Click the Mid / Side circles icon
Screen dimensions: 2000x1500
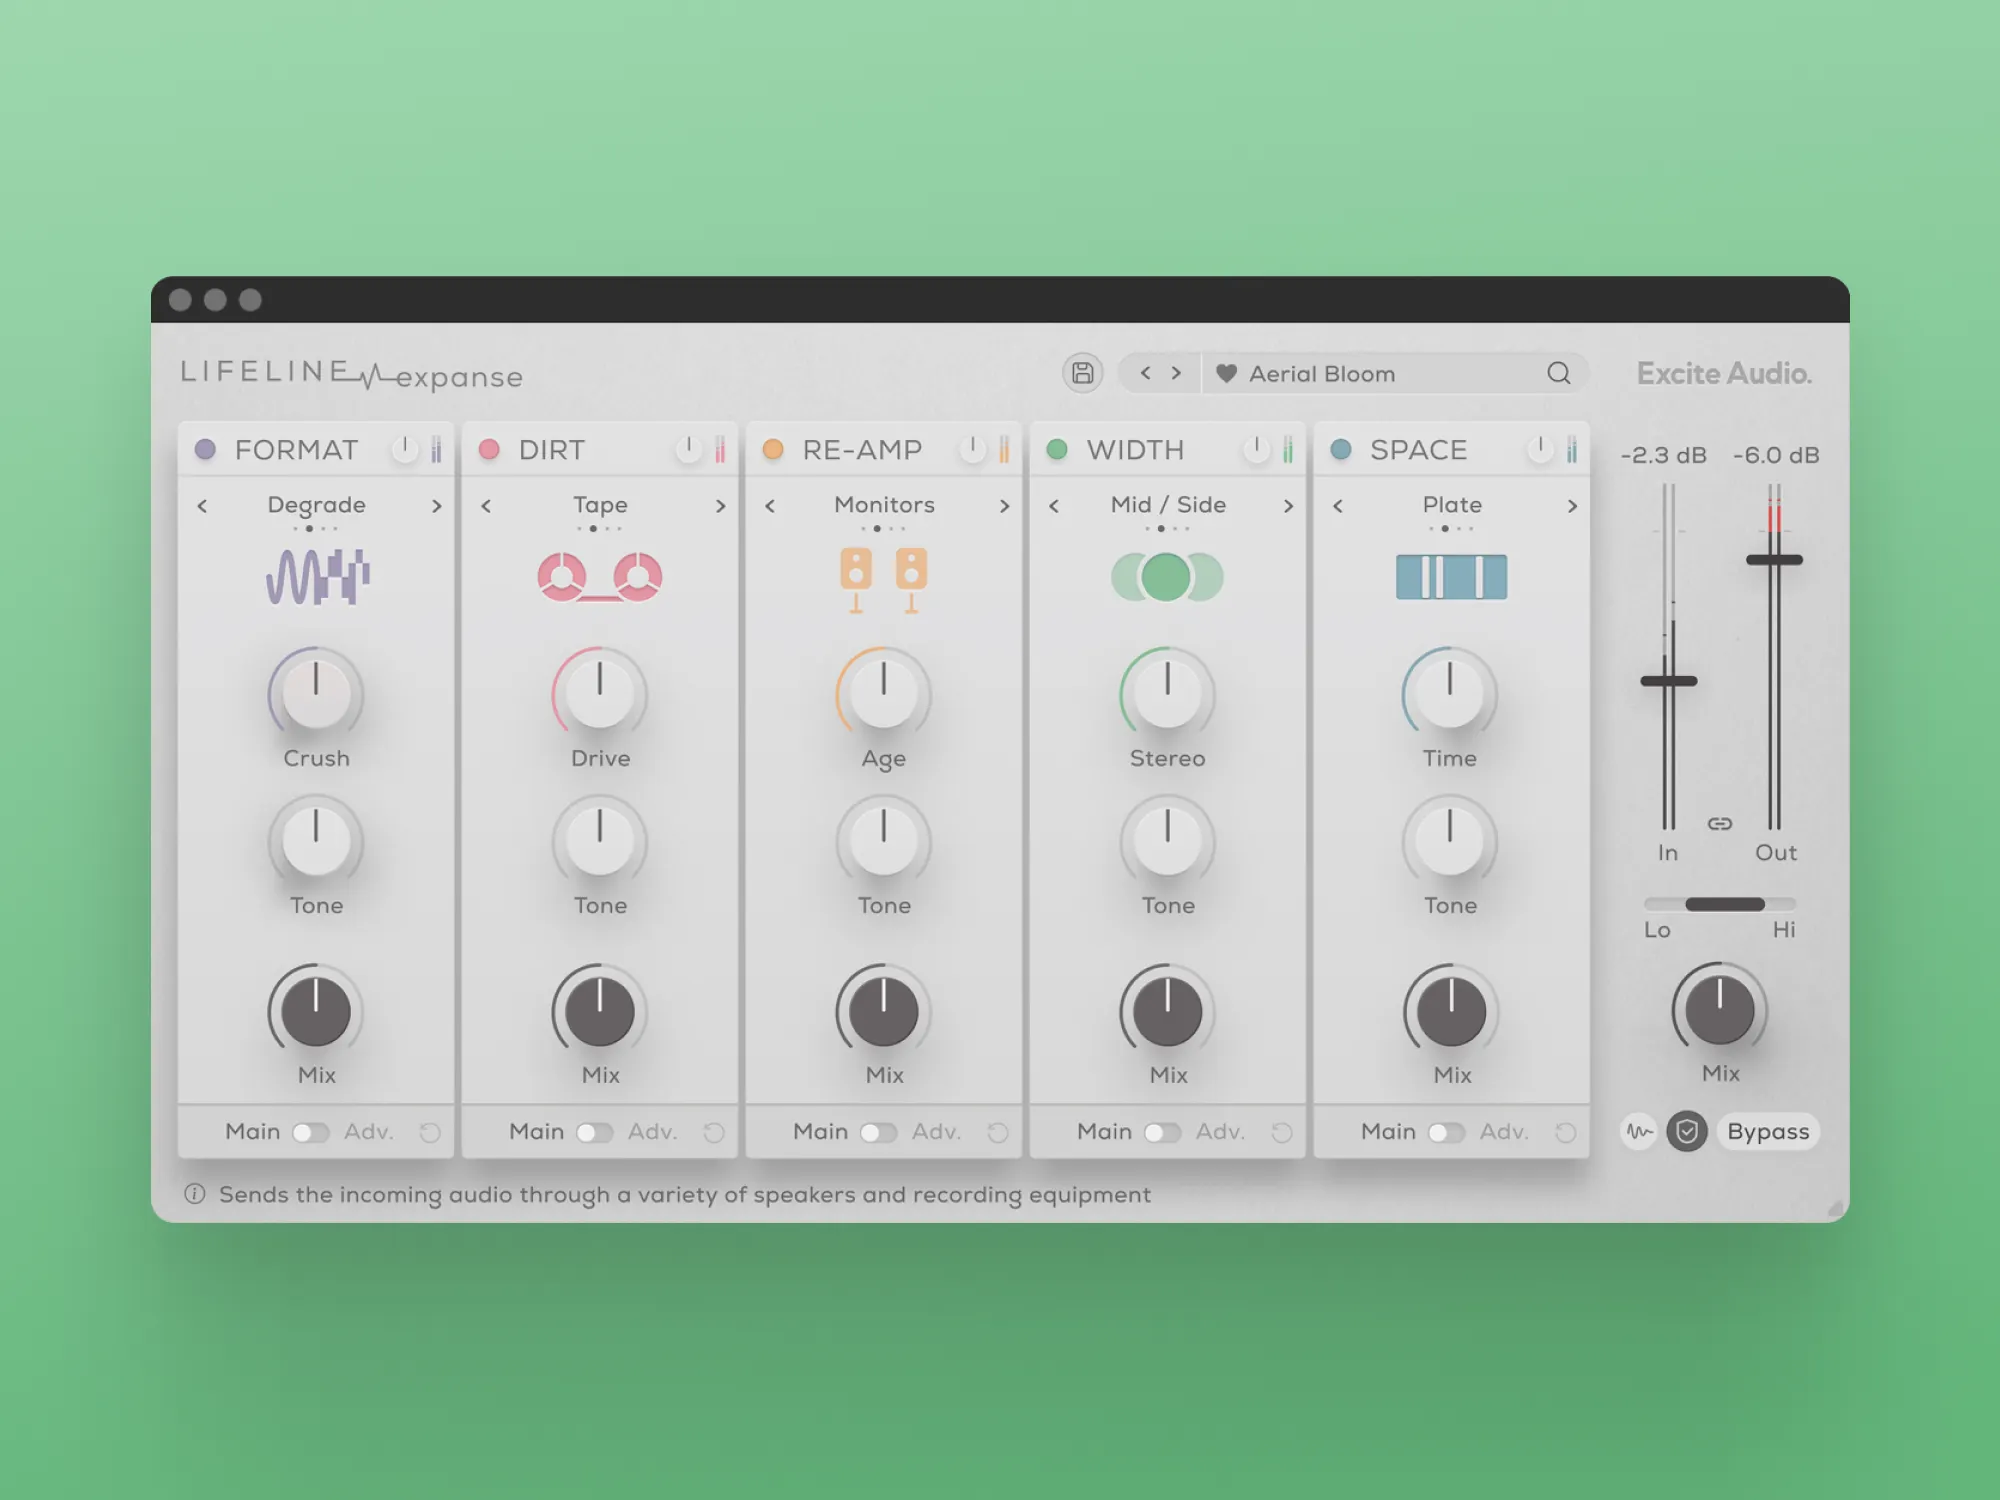(1167, 577)
